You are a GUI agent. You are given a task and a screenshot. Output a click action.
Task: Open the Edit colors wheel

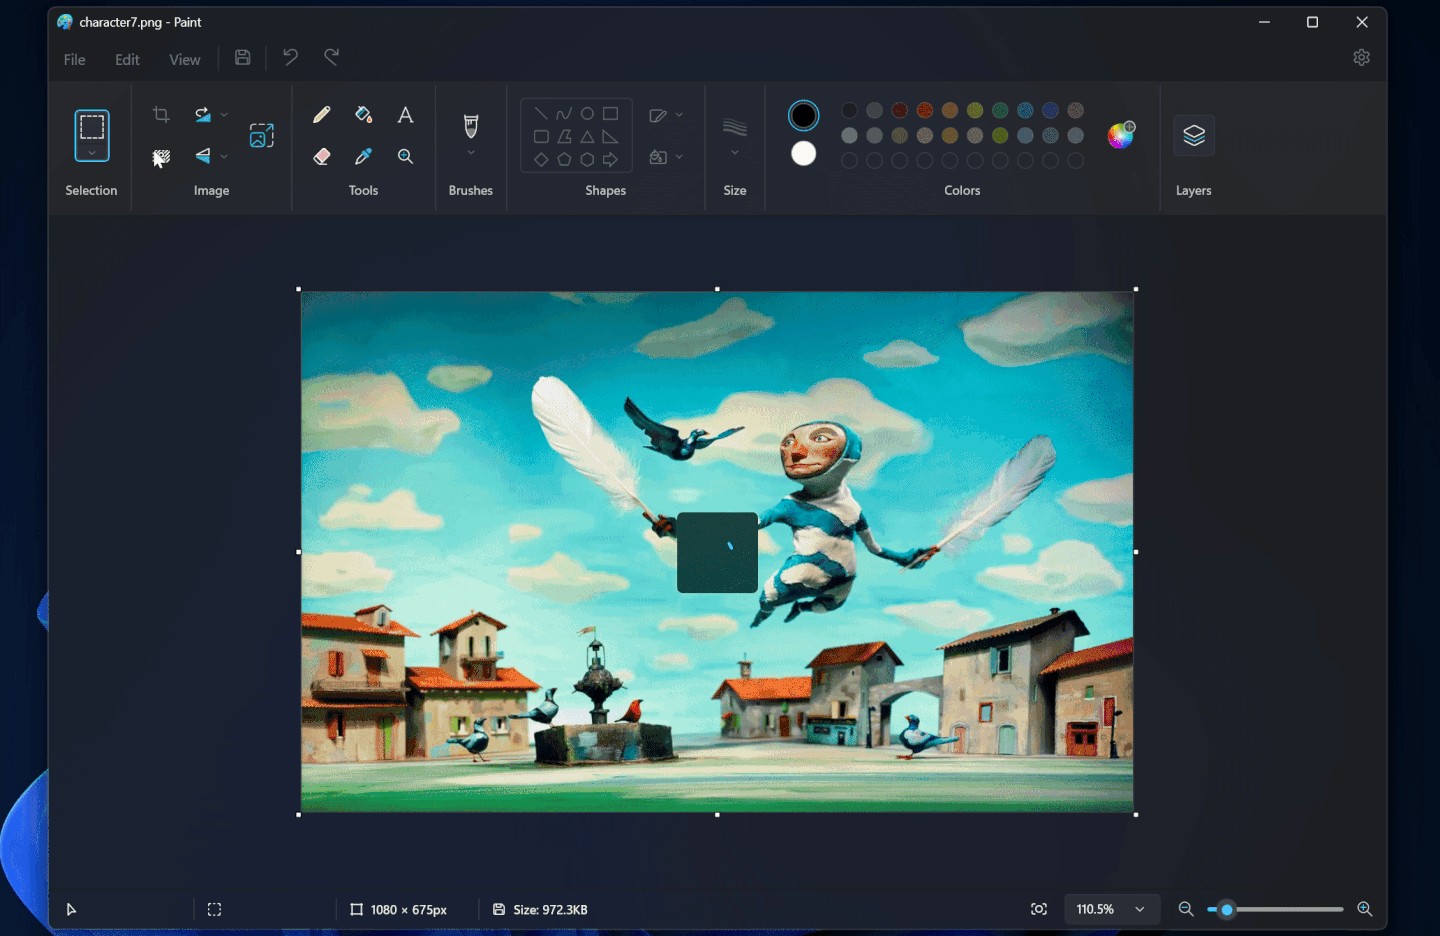(x=1121, y=135)
